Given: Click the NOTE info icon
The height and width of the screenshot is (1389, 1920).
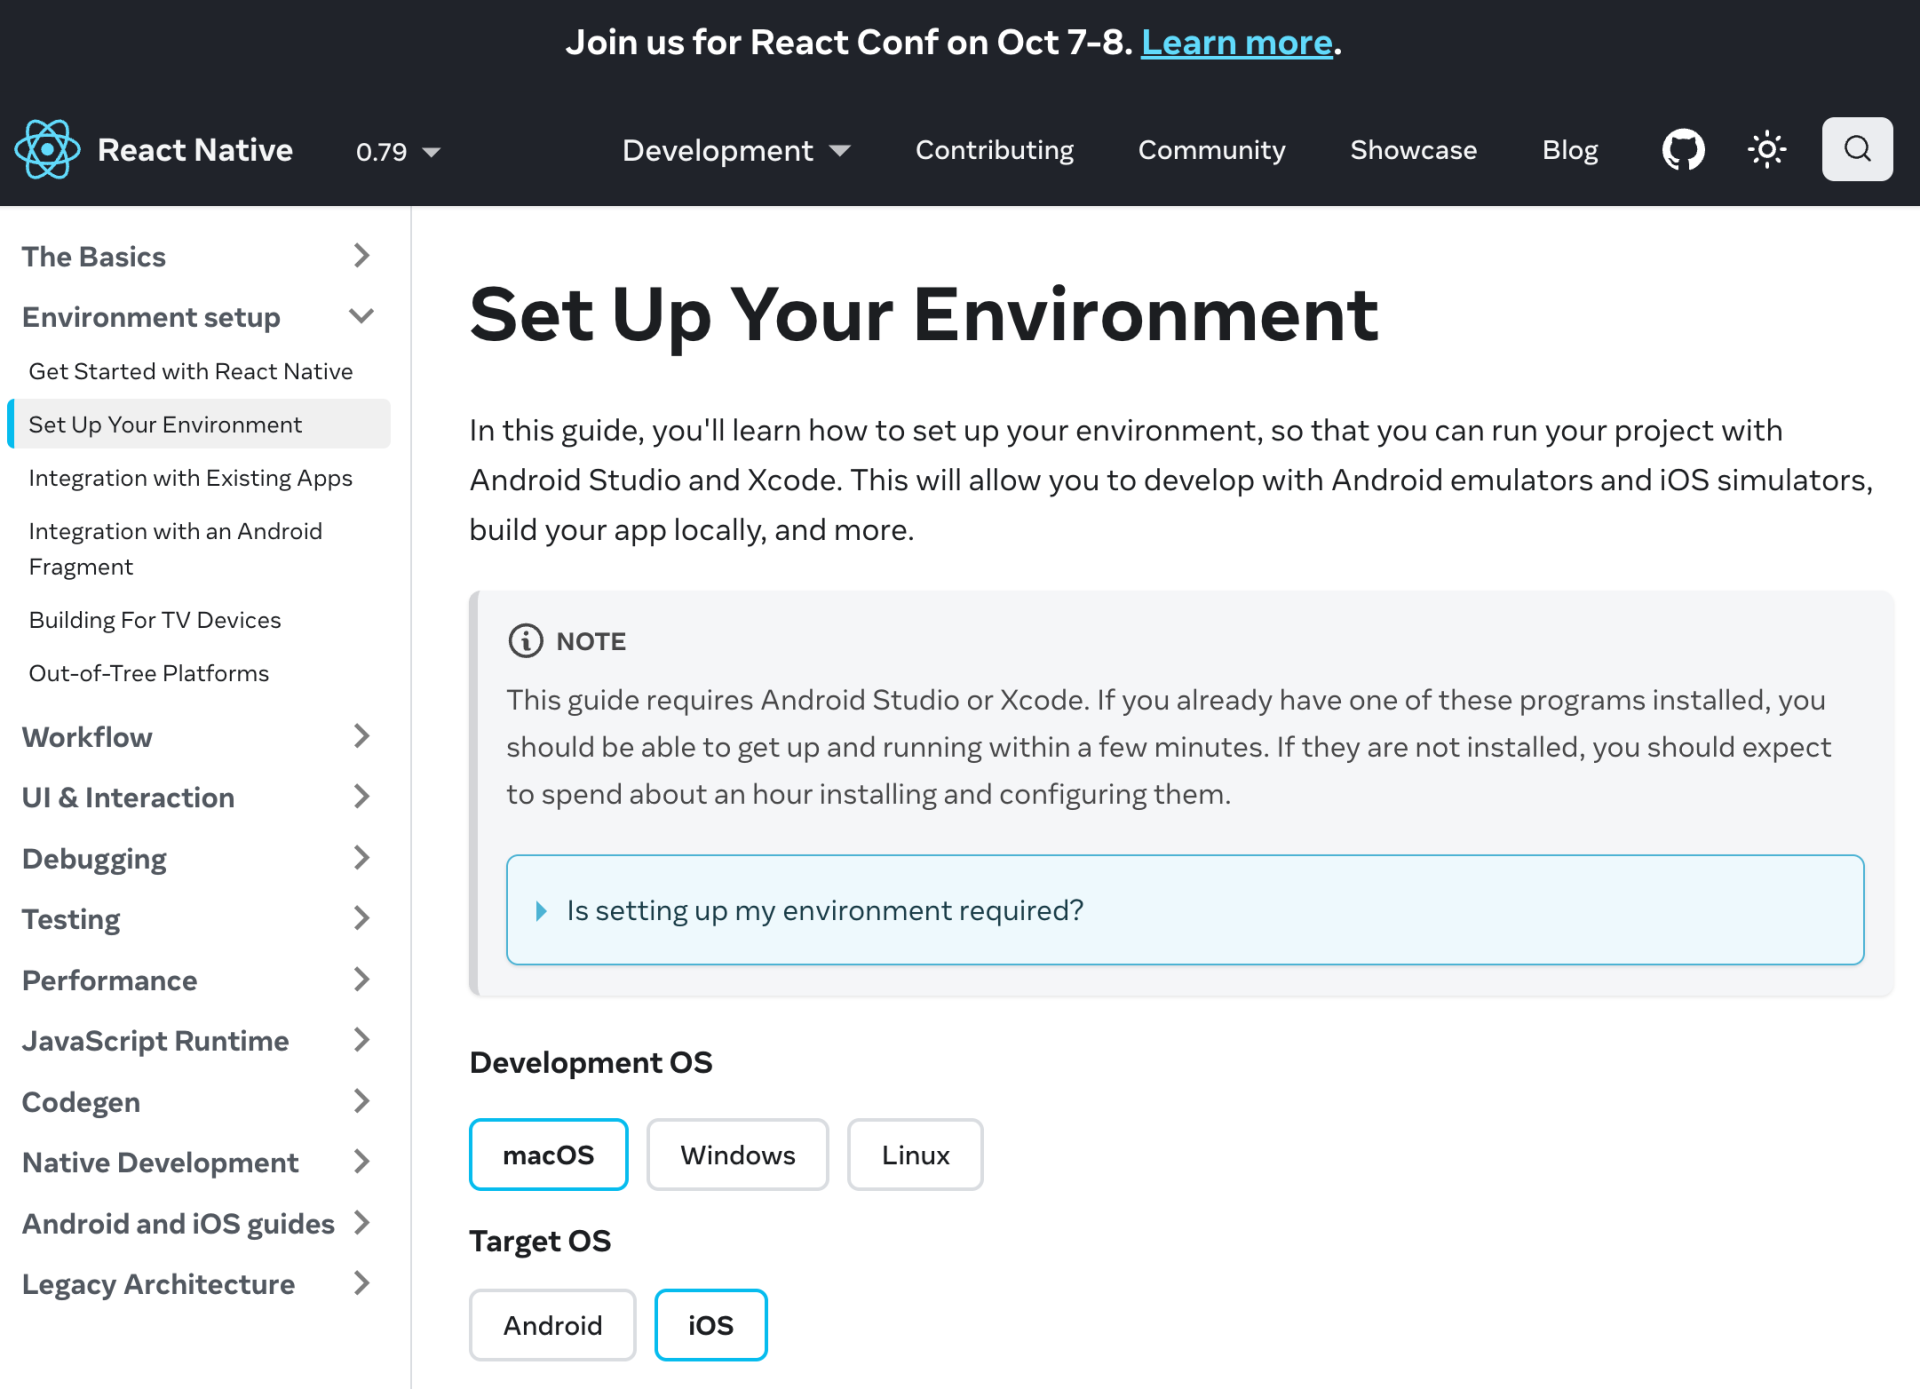Looking at the screenshot, I should [526, 640].
